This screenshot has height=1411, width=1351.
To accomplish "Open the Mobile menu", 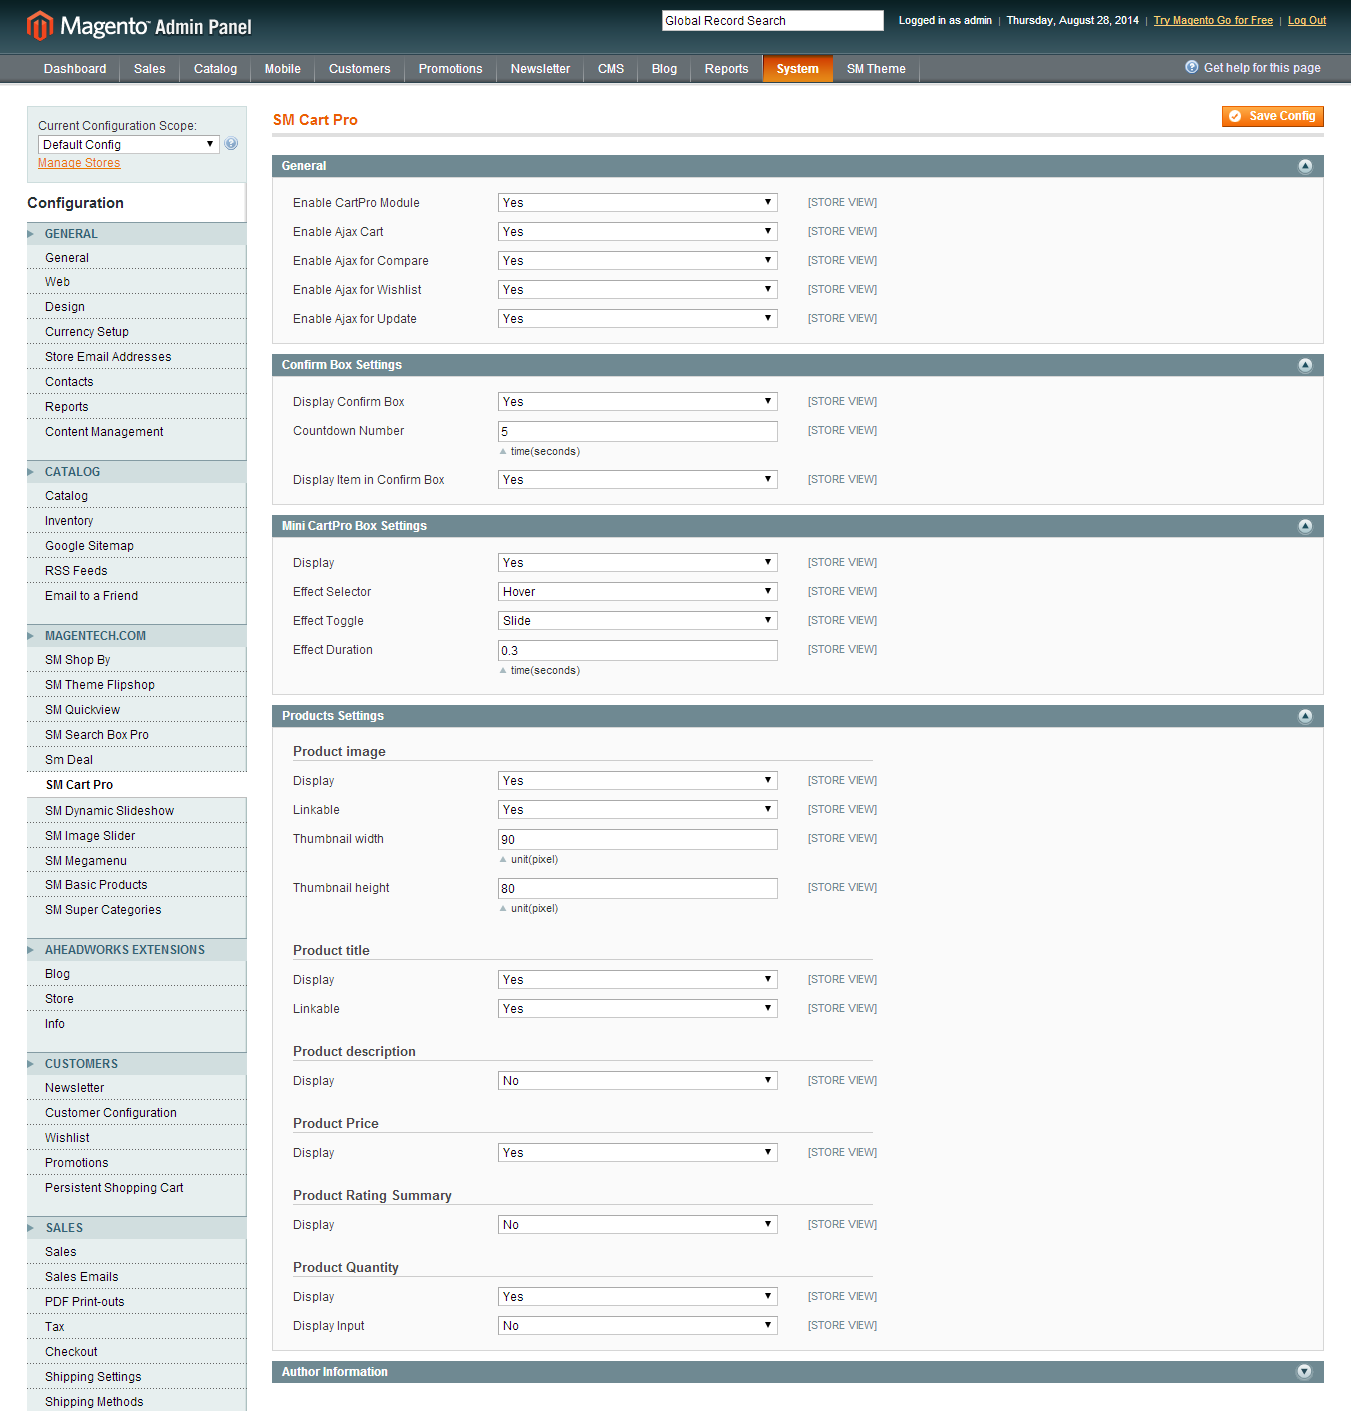I will [x=282, y=69].
